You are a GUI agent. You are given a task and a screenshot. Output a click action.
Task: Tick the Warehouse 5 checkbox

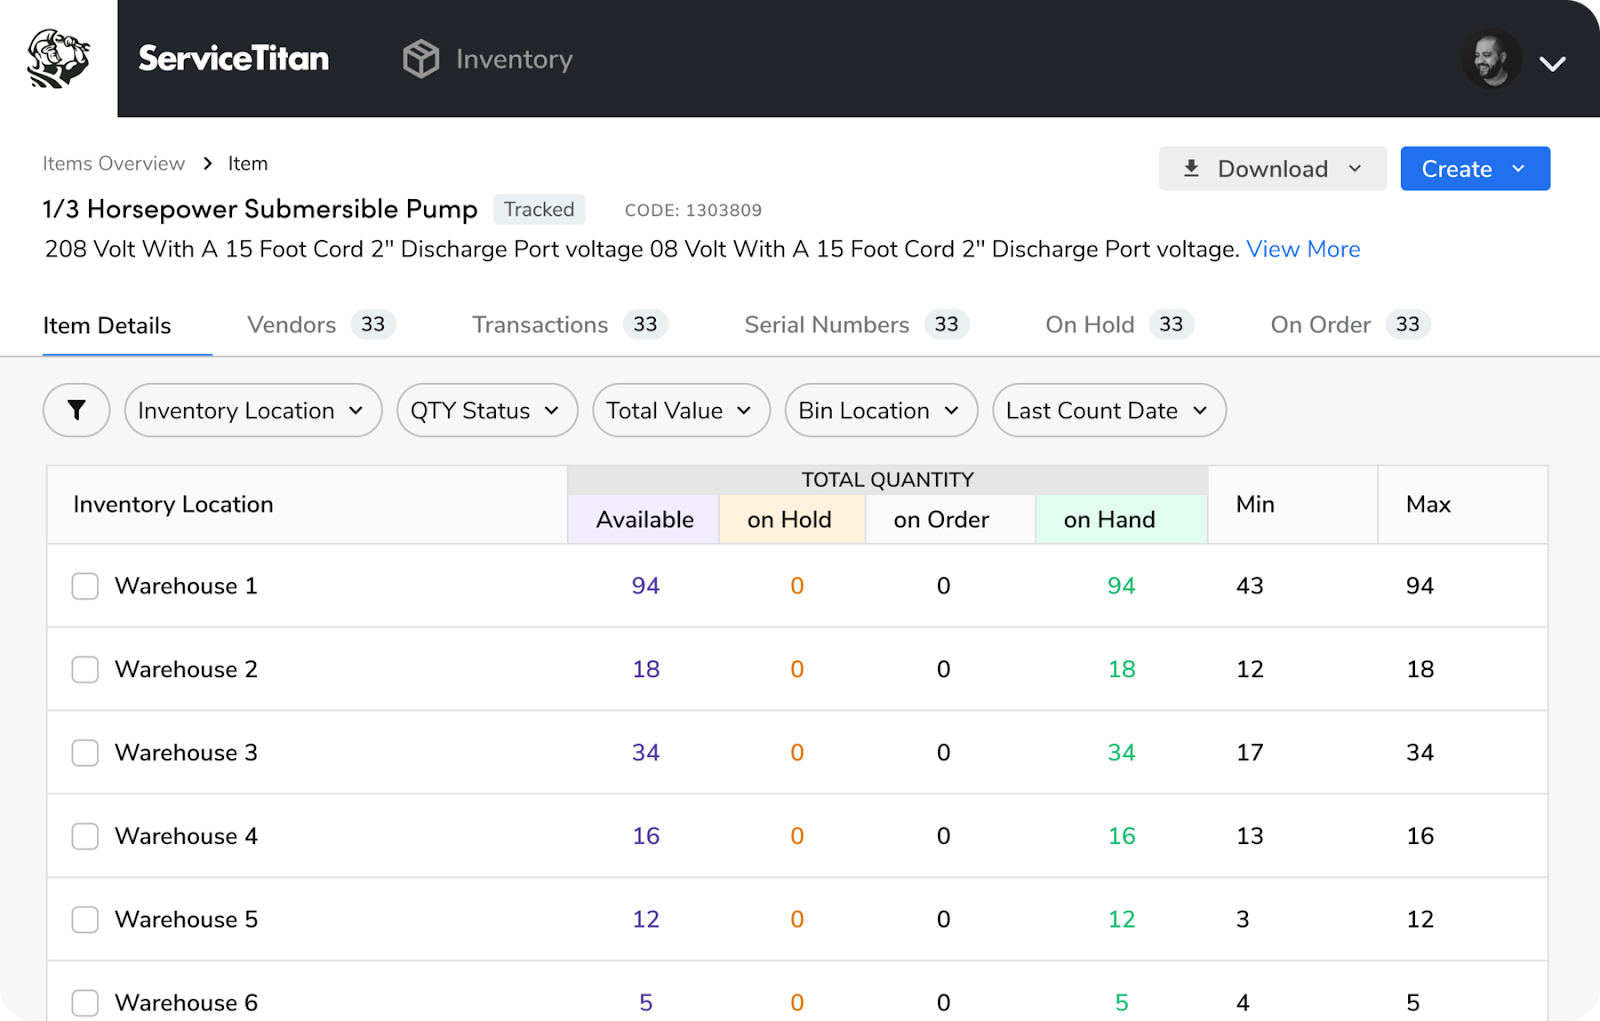point(85,920)
